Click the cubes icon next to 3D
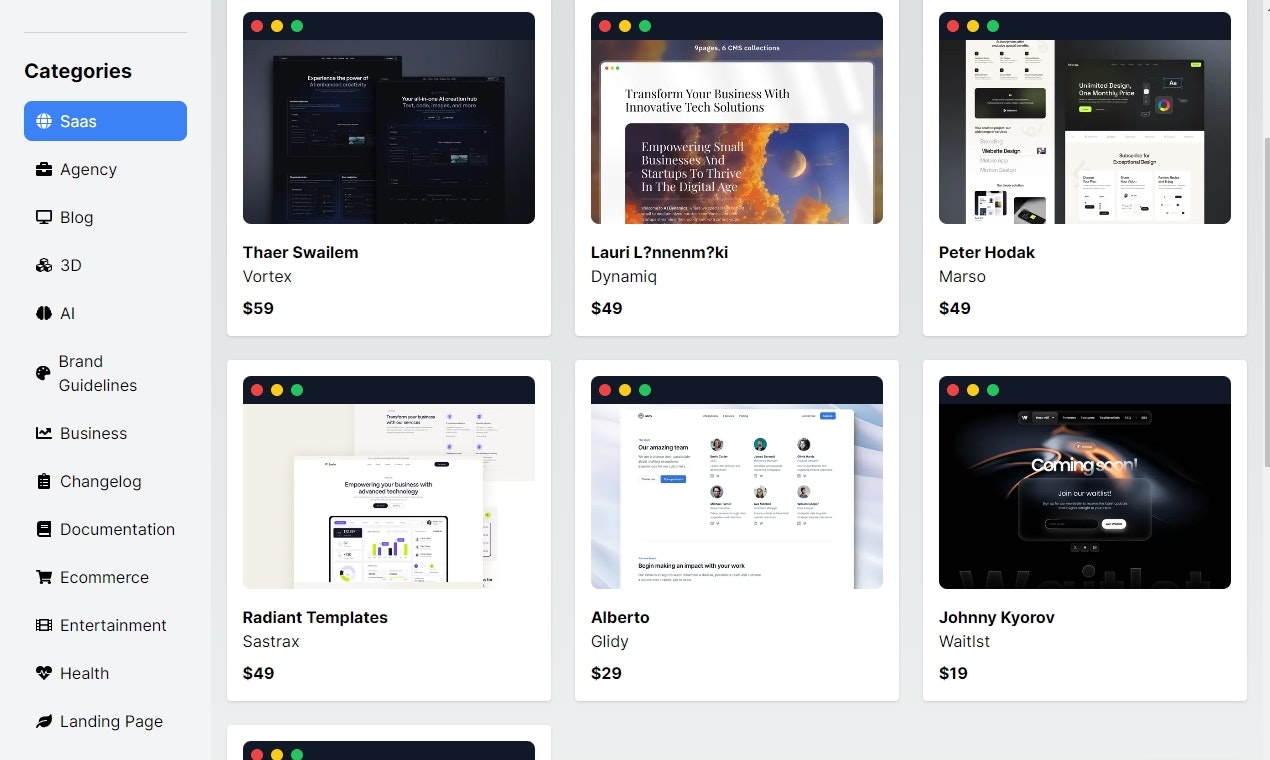1270x760 pixels. tap(44, 265)
